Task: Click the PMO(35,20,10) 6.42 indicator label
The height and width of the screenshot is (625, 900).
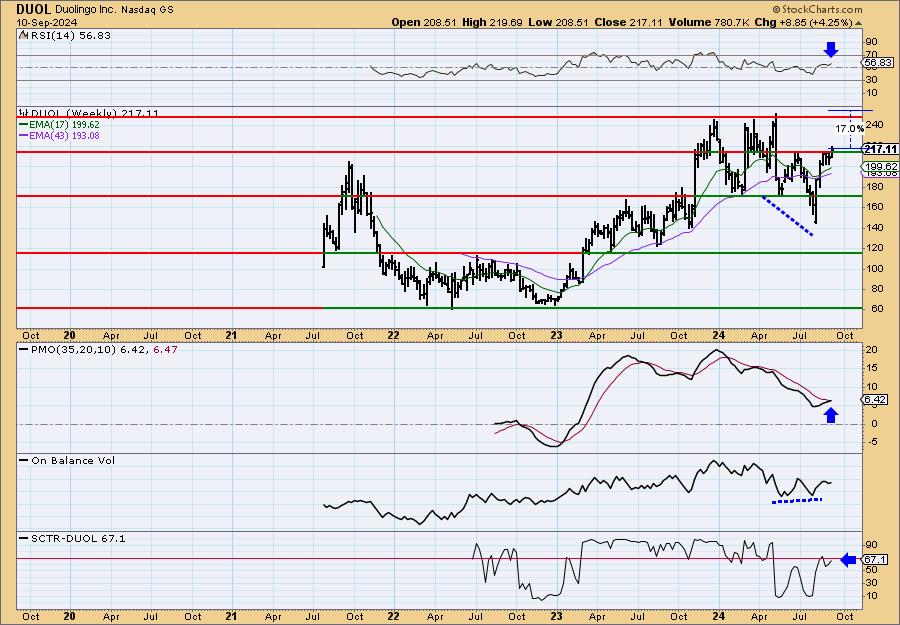Action: [x=88, y=349]
